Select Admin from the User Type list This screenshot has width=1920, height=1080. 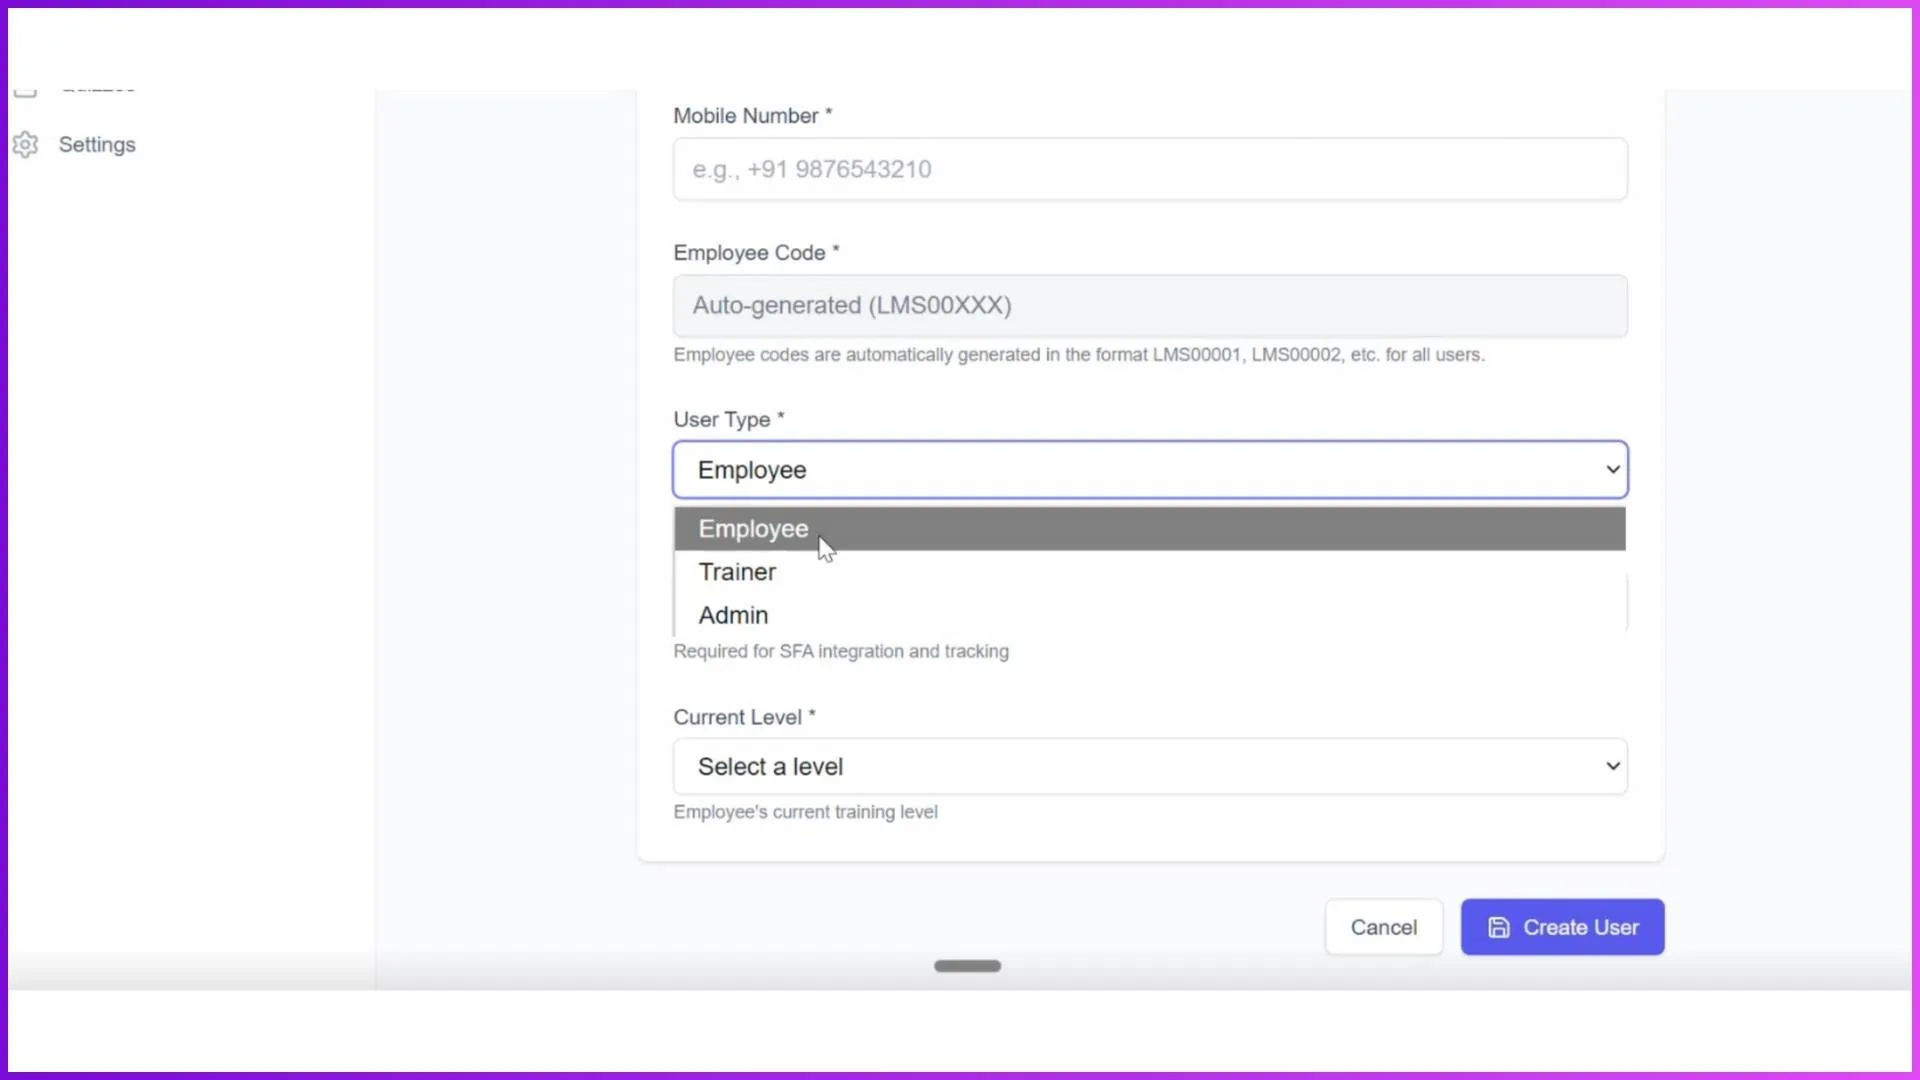click(733, 615)
